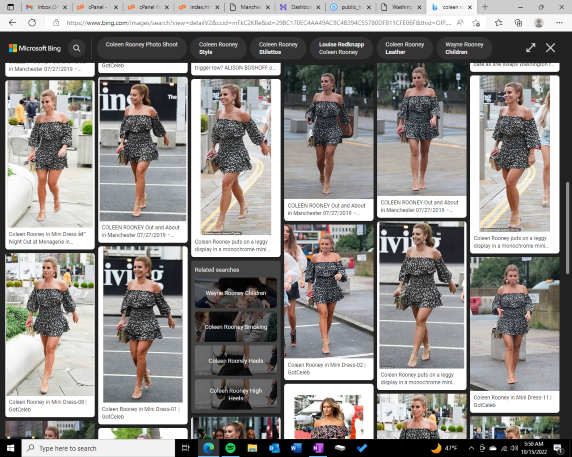The width and height of the screenshot is (572, 457).
Task: Open Microsoft Edge from taskbar
Action: [x=208, y=448]
